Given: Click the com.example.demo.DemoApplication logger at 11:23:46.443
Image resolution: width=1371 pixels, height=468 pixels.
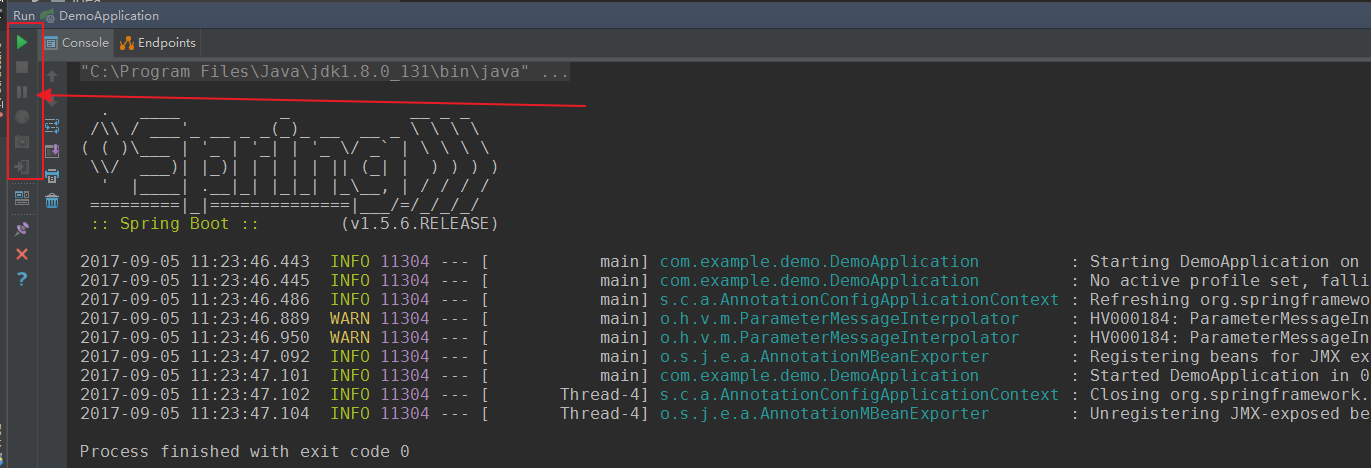Looking at the screenshot, I should 819,262.
